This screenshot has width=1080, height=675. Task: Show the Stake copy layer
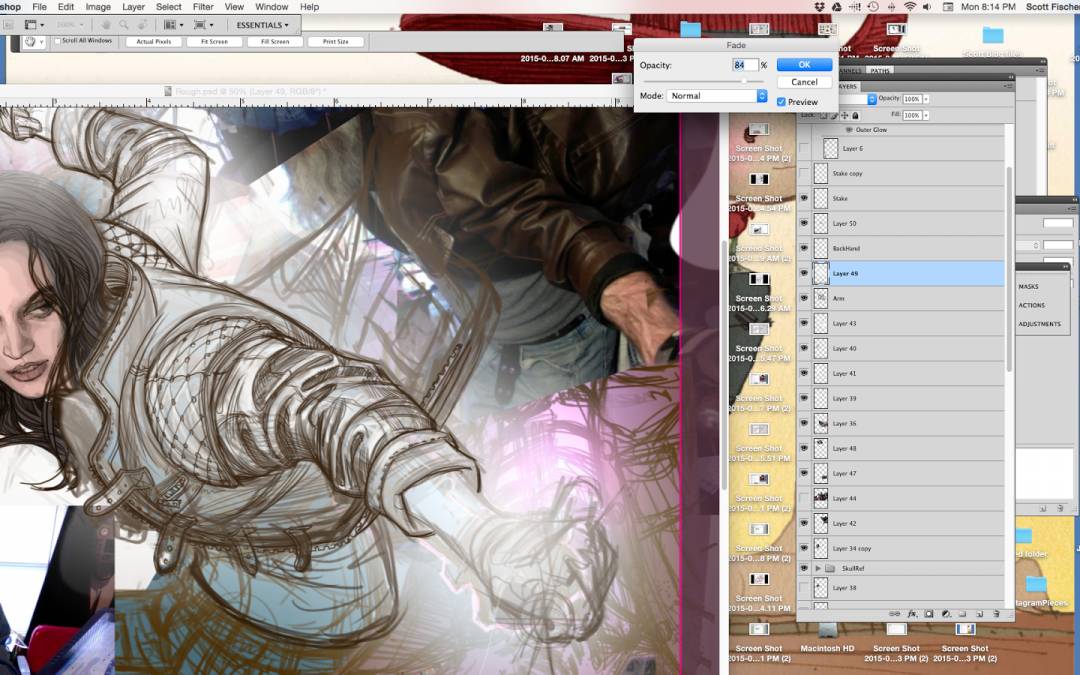pyautogui.click(x=804, y=174)
